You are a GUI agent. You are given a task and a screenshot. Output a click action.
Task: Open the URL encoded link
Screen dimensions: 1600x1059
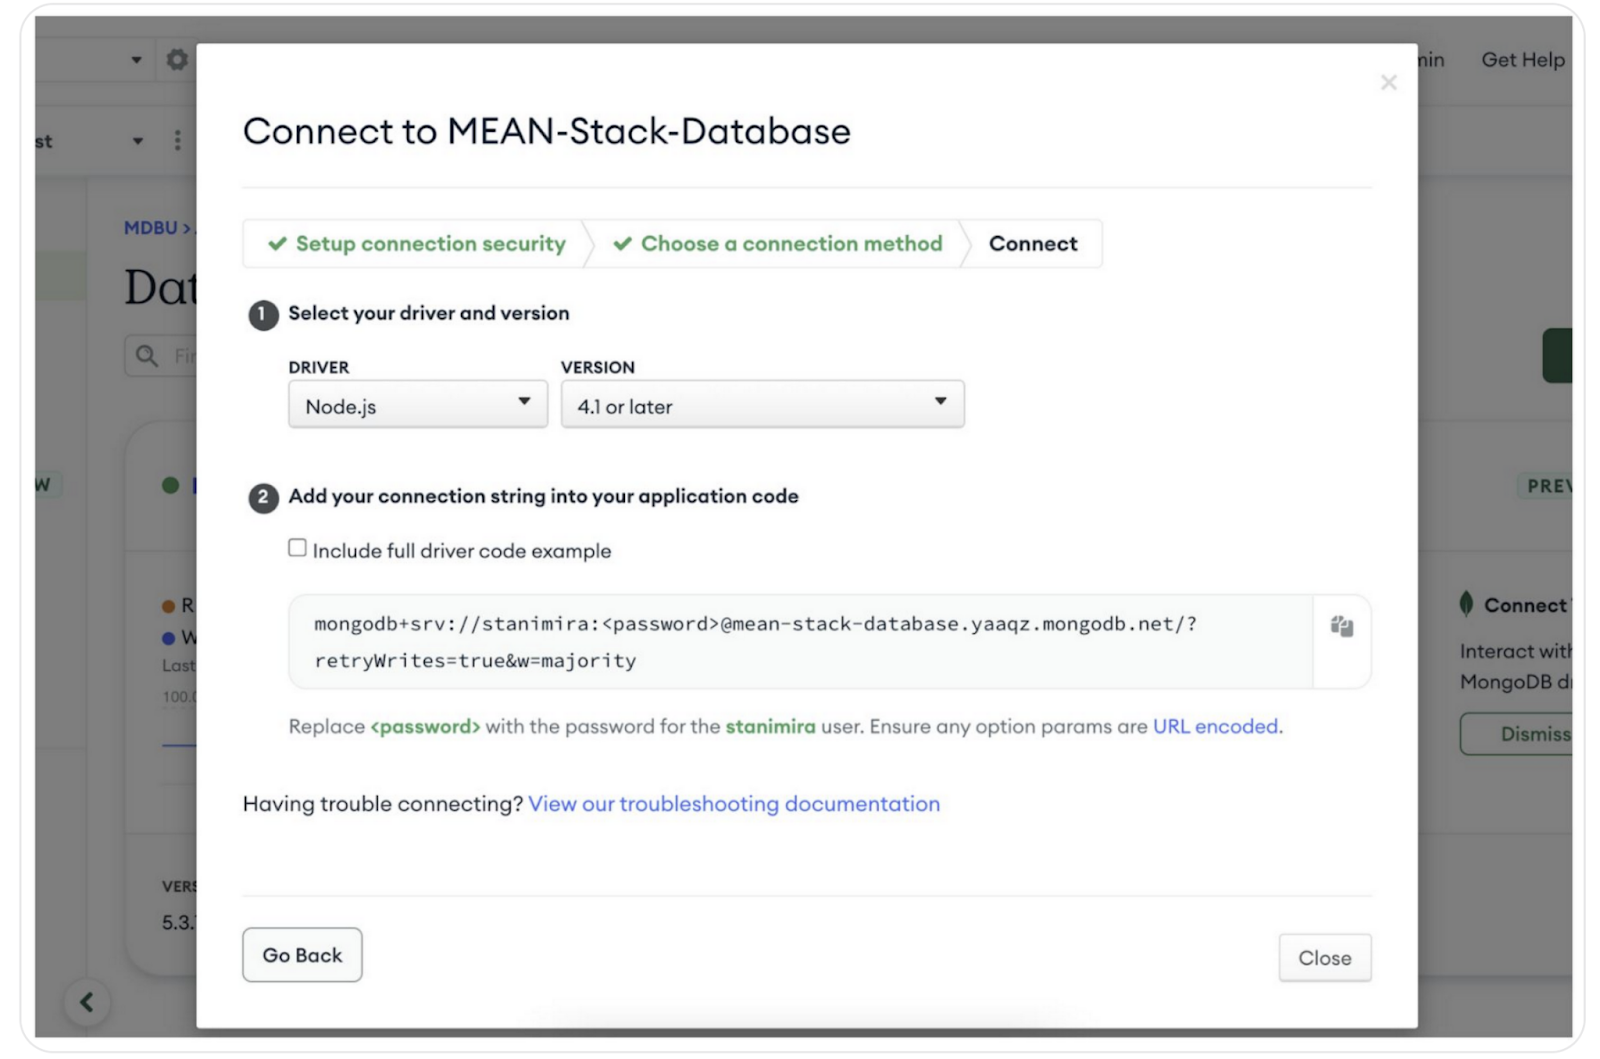point(1215,727)
